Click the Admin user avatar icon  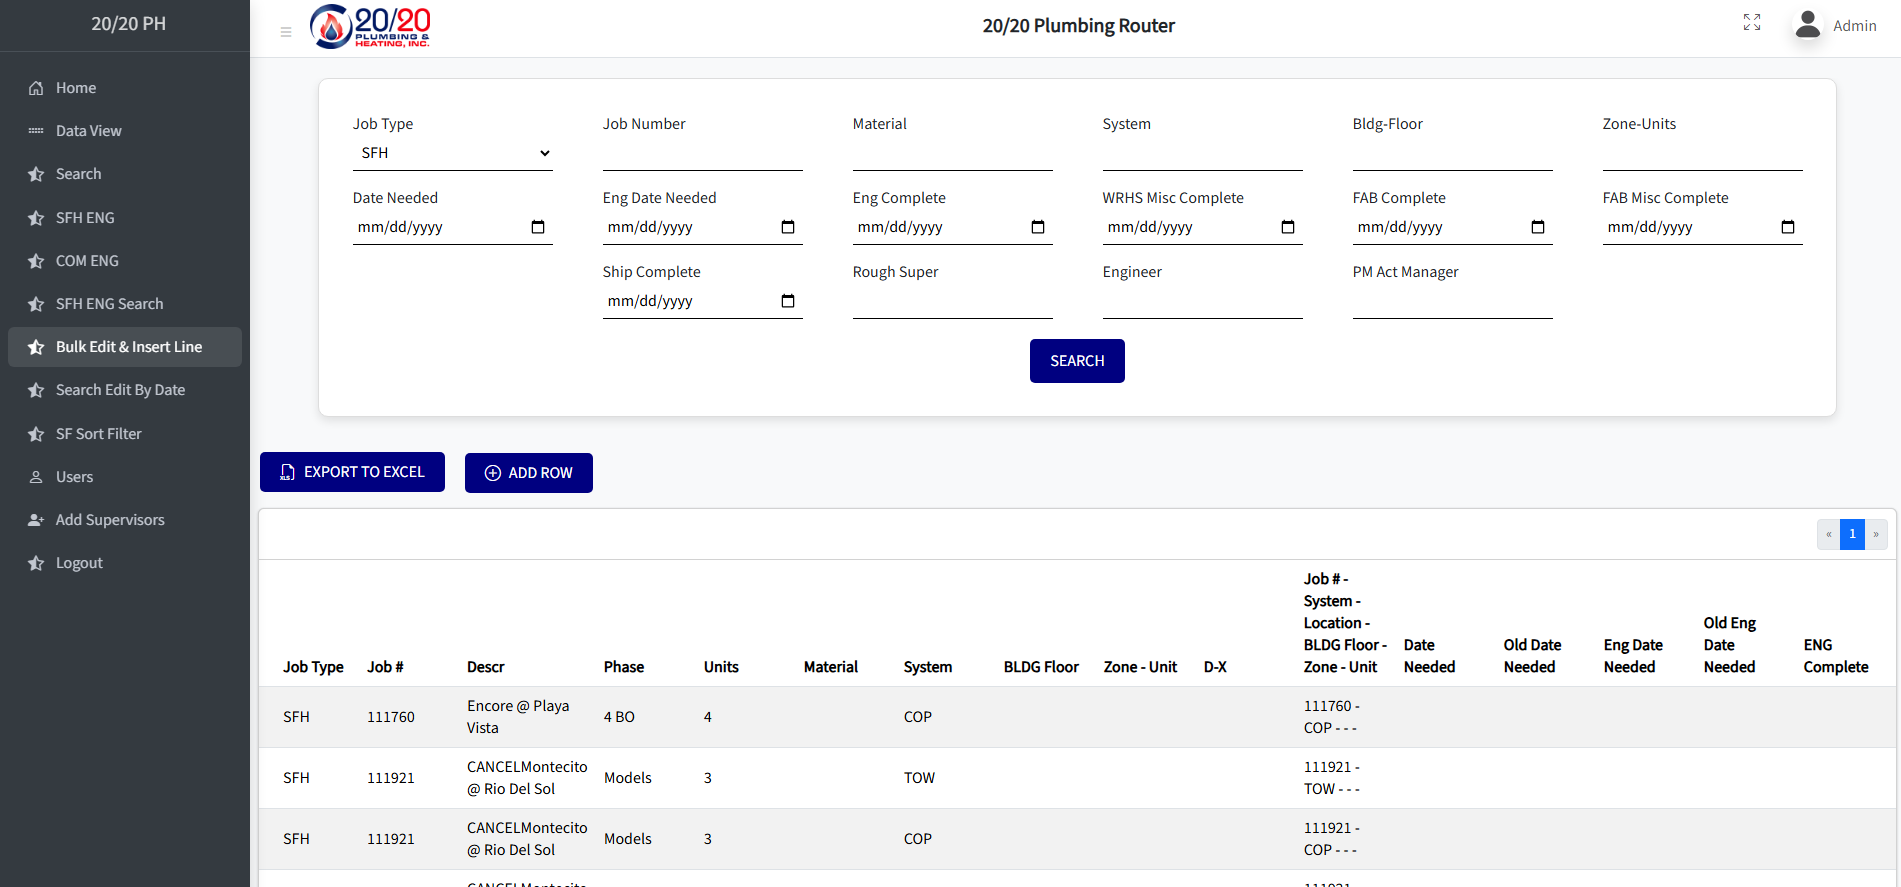(1807, 25)
